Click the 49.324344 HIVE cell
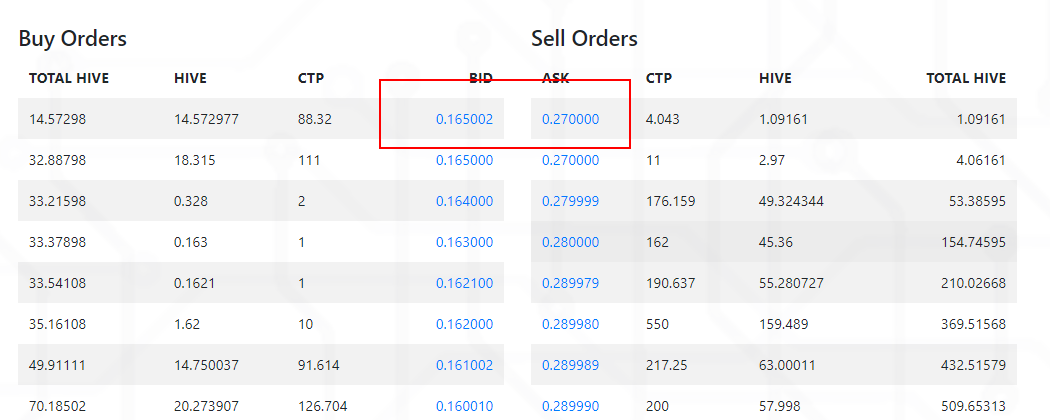This screenshot has width=1050, height=420. coord(792,201)
